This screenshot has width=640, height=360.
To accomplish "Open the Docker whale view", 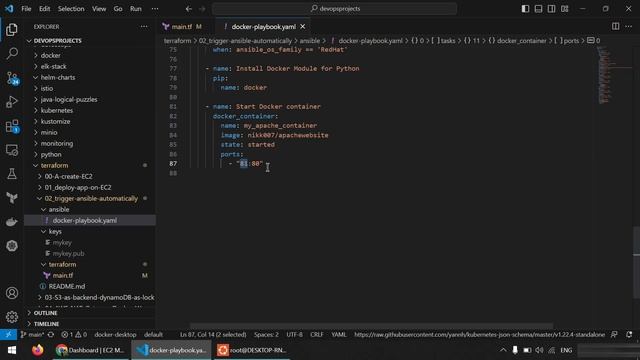I will [x=12, y=222].
